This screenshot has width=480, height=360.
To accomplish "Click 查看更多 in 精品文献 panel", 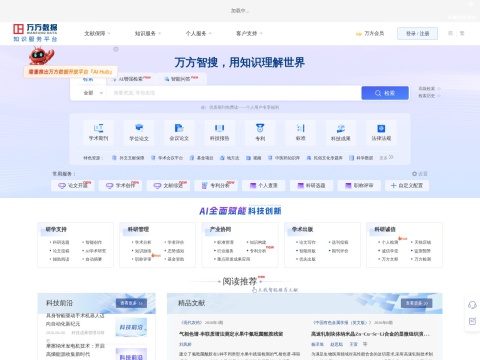I will pyautogui.click(x=417, y=303).
